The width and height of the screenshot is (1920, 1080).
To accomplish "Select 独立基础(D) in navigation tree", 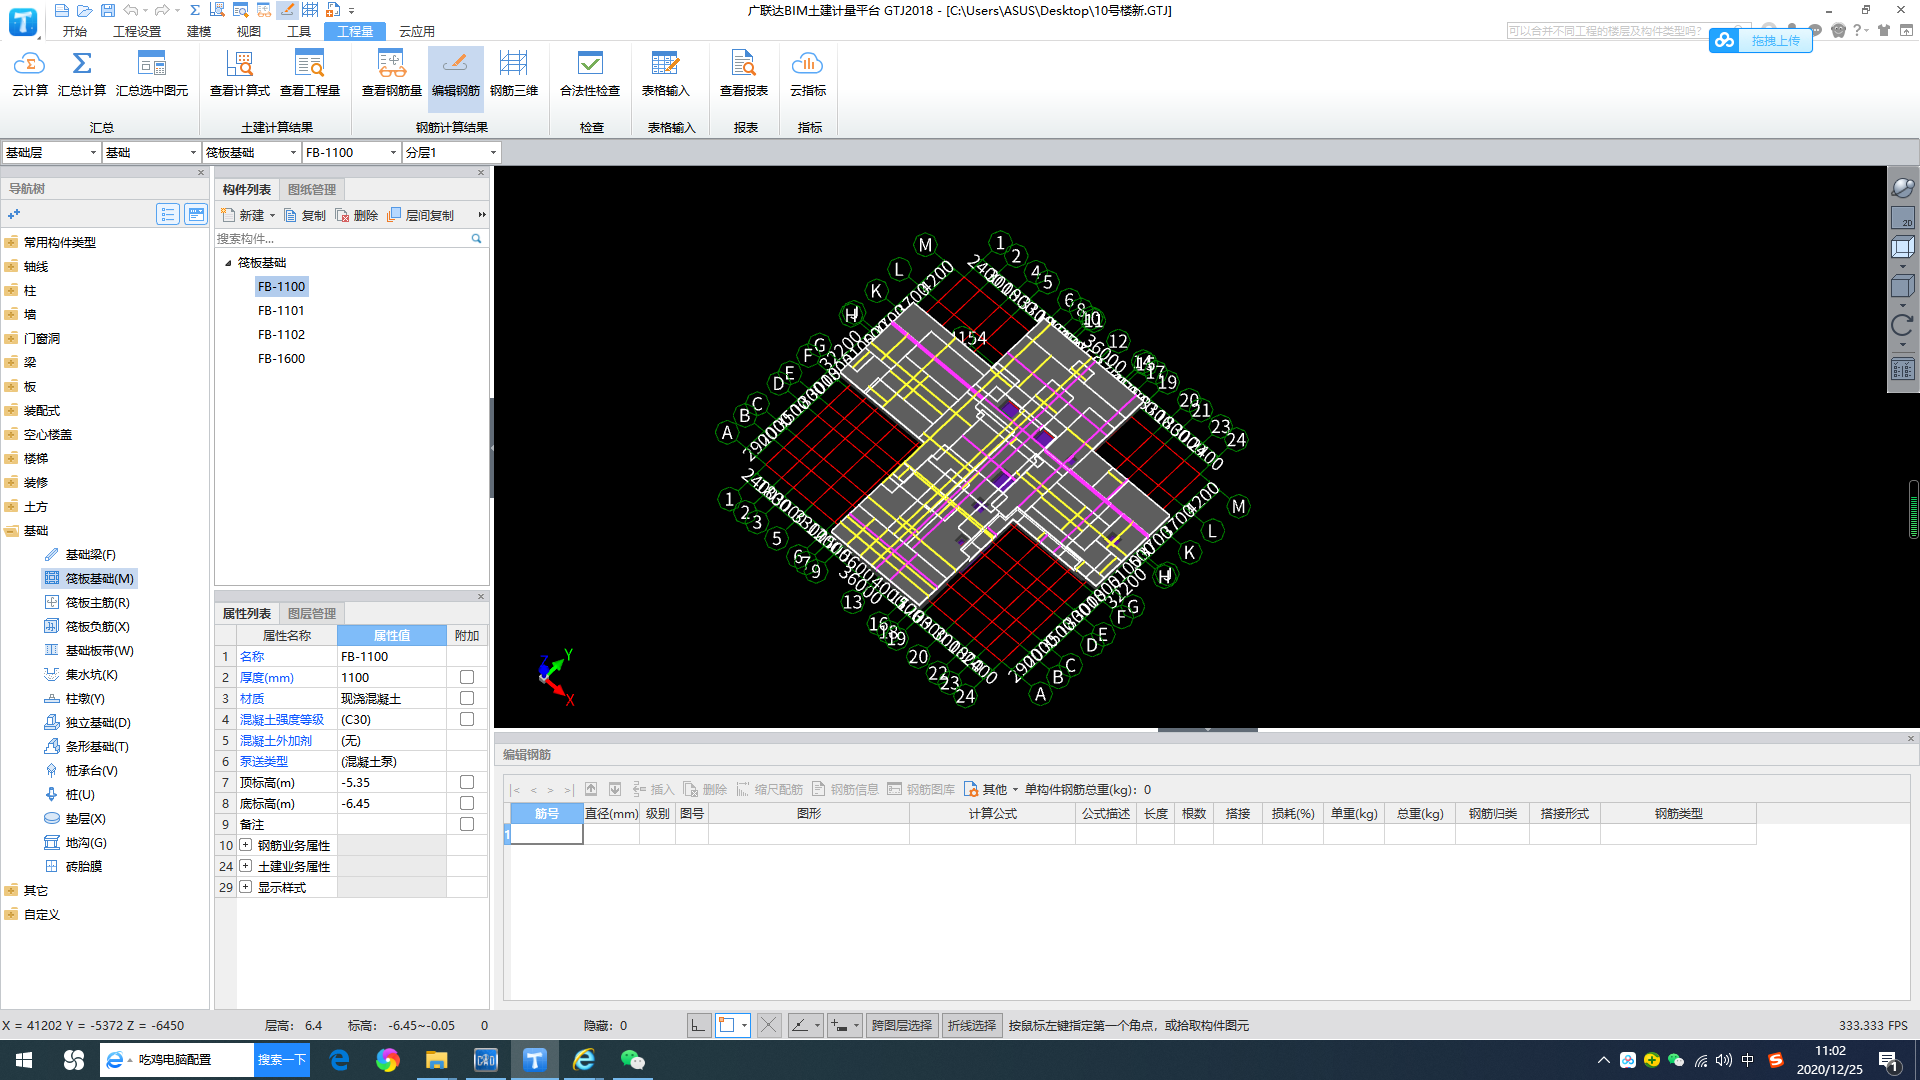I will point(87,722).
